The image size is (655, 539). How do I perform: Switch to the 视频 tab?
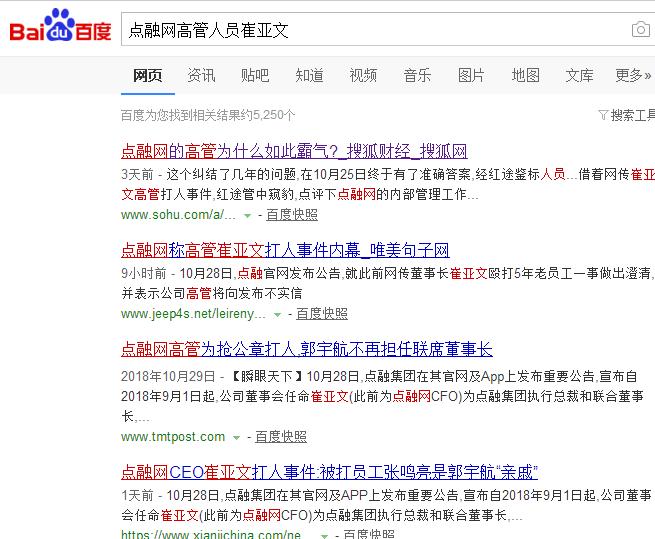(363, 76)
